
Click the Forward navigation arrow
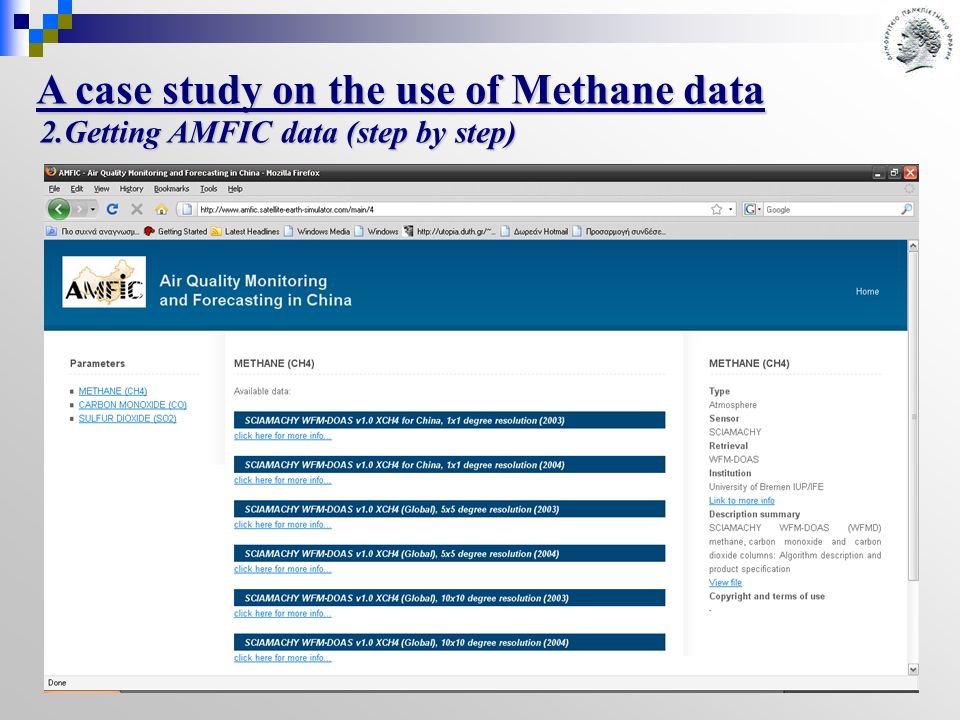80,209
